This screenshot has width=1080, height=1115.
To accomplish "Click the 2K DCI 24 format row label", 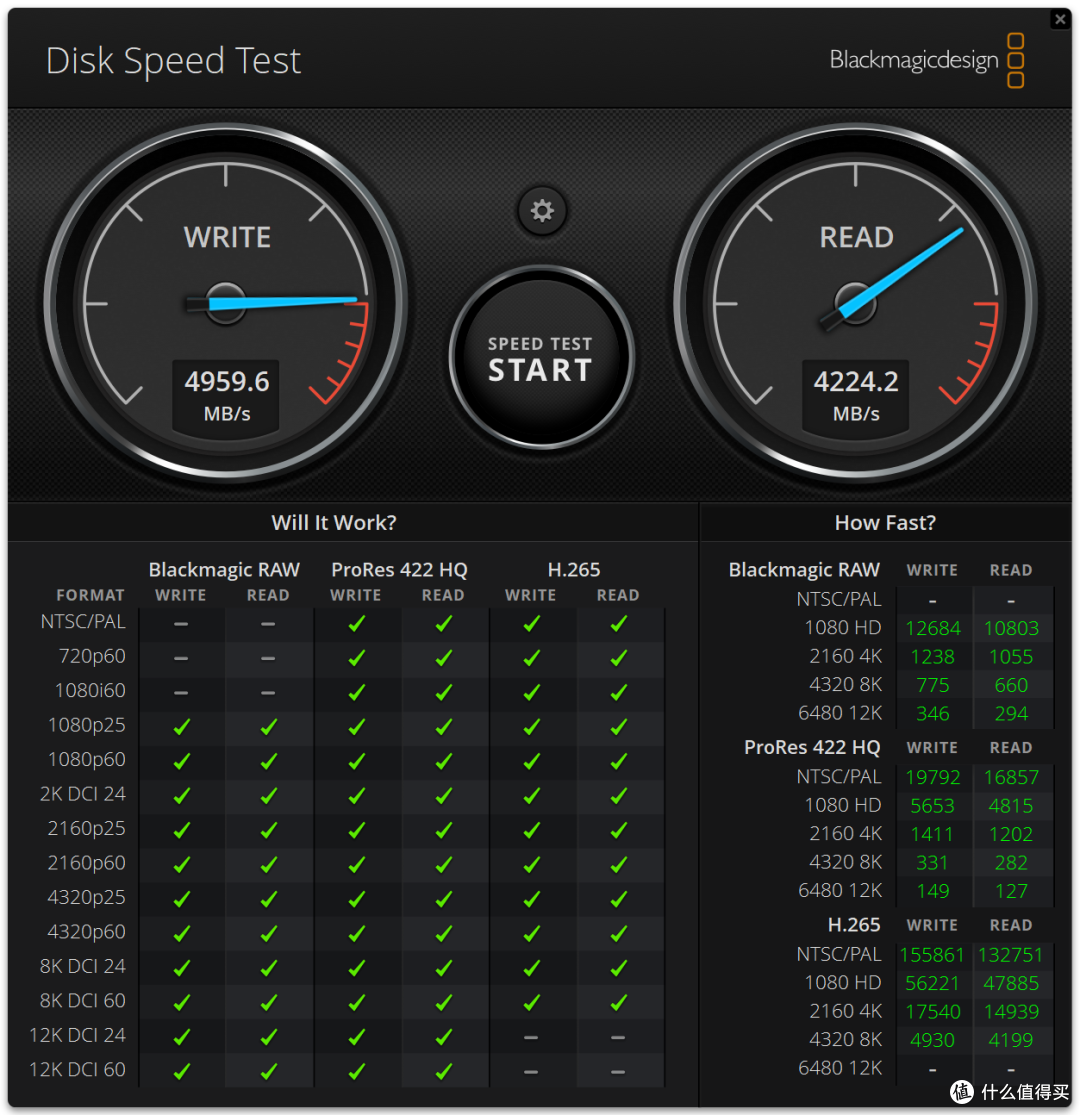I will [82, 794].
